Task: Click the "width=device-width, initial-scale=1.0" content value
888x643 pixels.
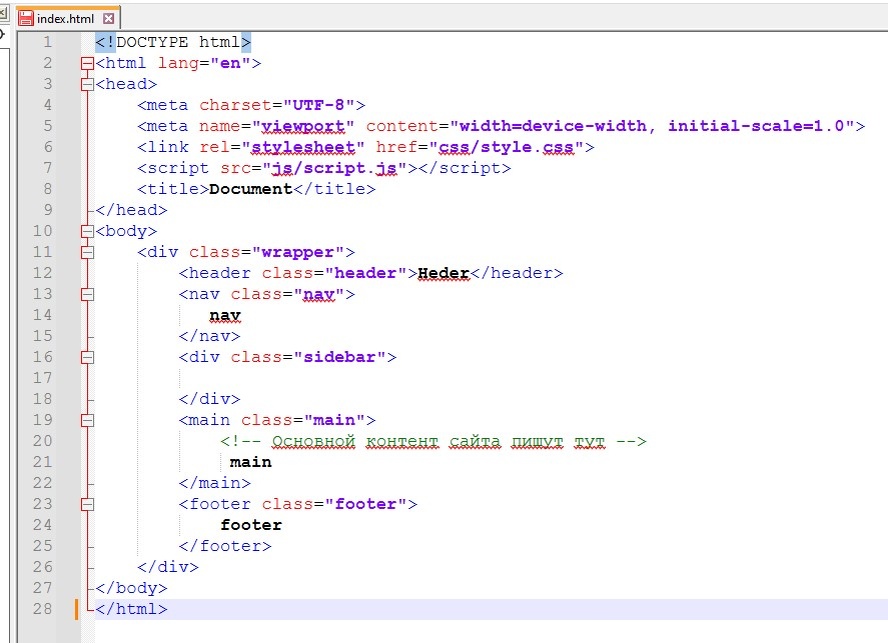Action: (652, 126)
